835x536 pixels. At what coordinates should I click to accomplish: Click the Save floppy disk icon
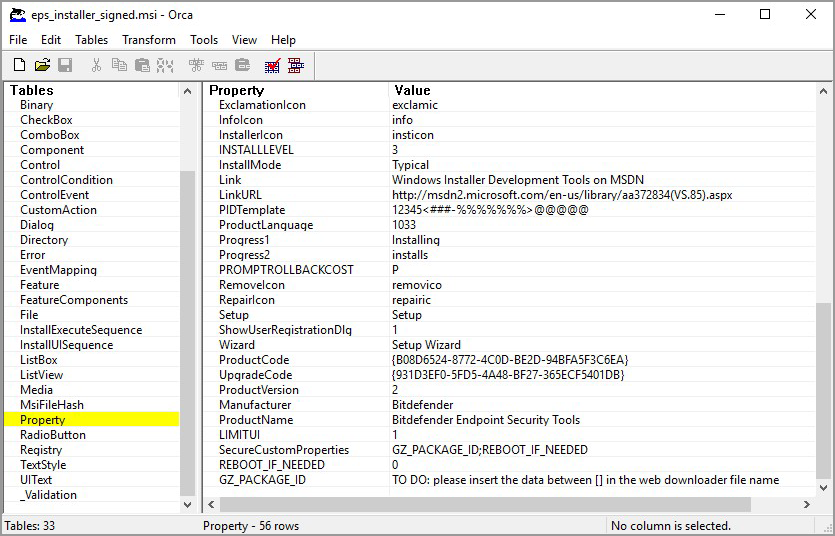[x=65, y=65]
